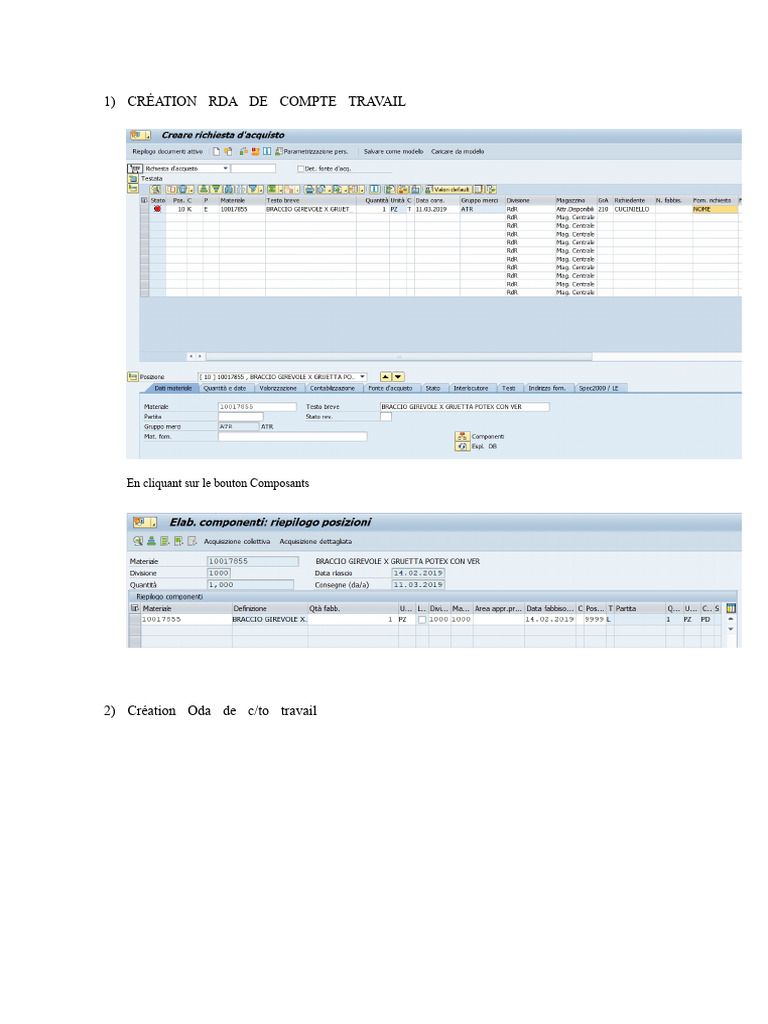Click the details magnifier icon in grid toolbar
The image size is (768, 1024).
click(x=155, y=189)
